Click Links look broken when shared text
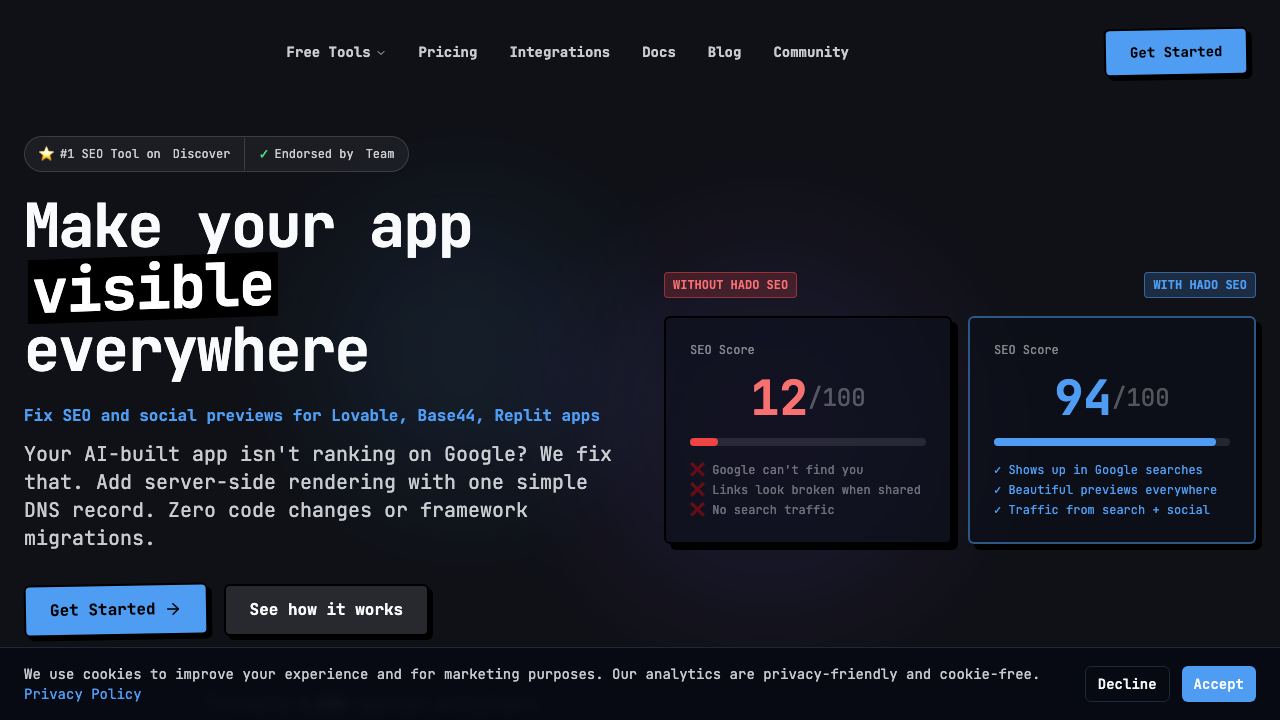This screenshot has height=720, width=1280. coord(816,490)
